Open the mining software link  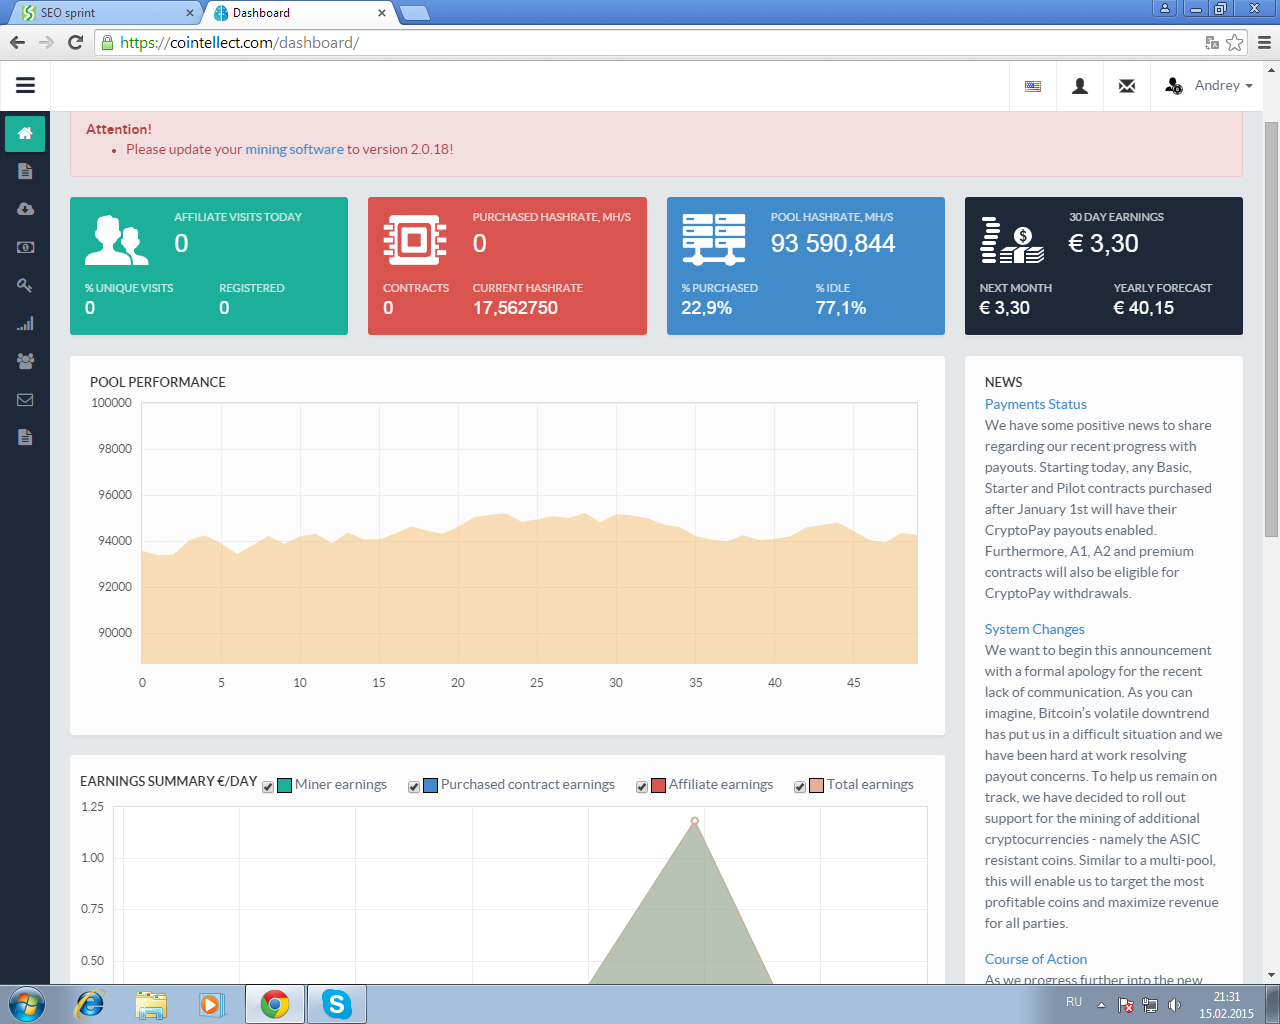294,149
